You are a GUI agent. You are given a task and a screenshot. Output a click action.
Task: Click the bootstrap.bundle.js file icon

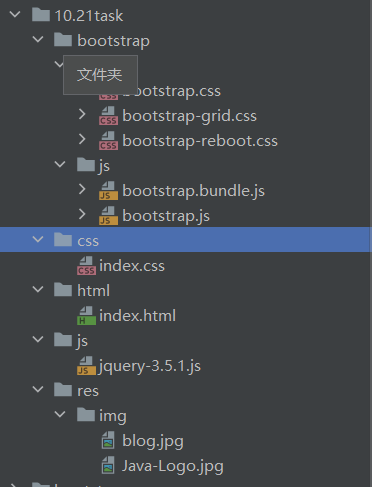point(108,191)
